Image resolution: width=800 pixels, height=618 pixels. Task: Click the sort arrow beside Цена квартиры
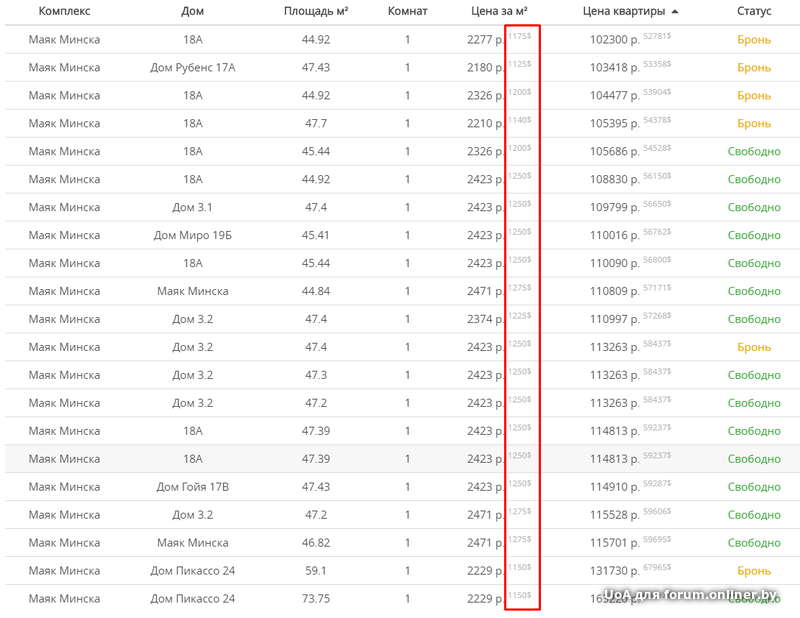[x=675, y=12]
